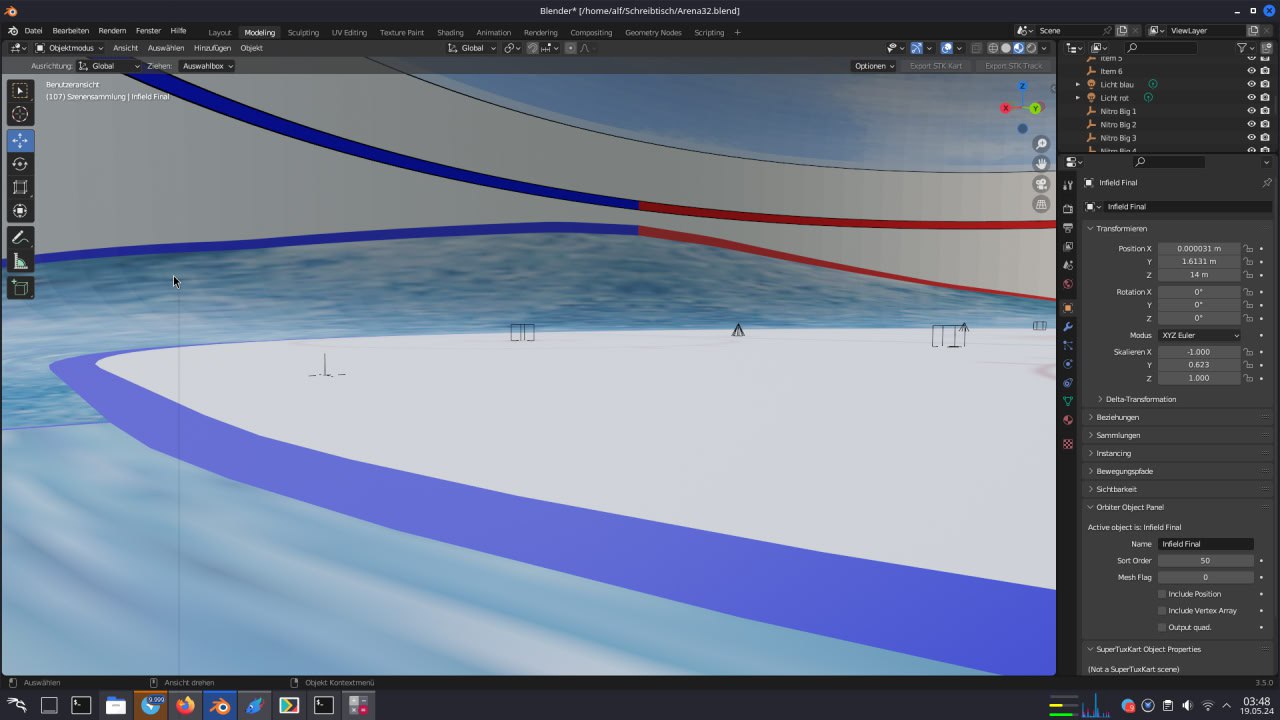Switch to perspective/orthographic grid view icon
The height and width of the screenshot is (720, 1280).
click(x=1041, y=204)
